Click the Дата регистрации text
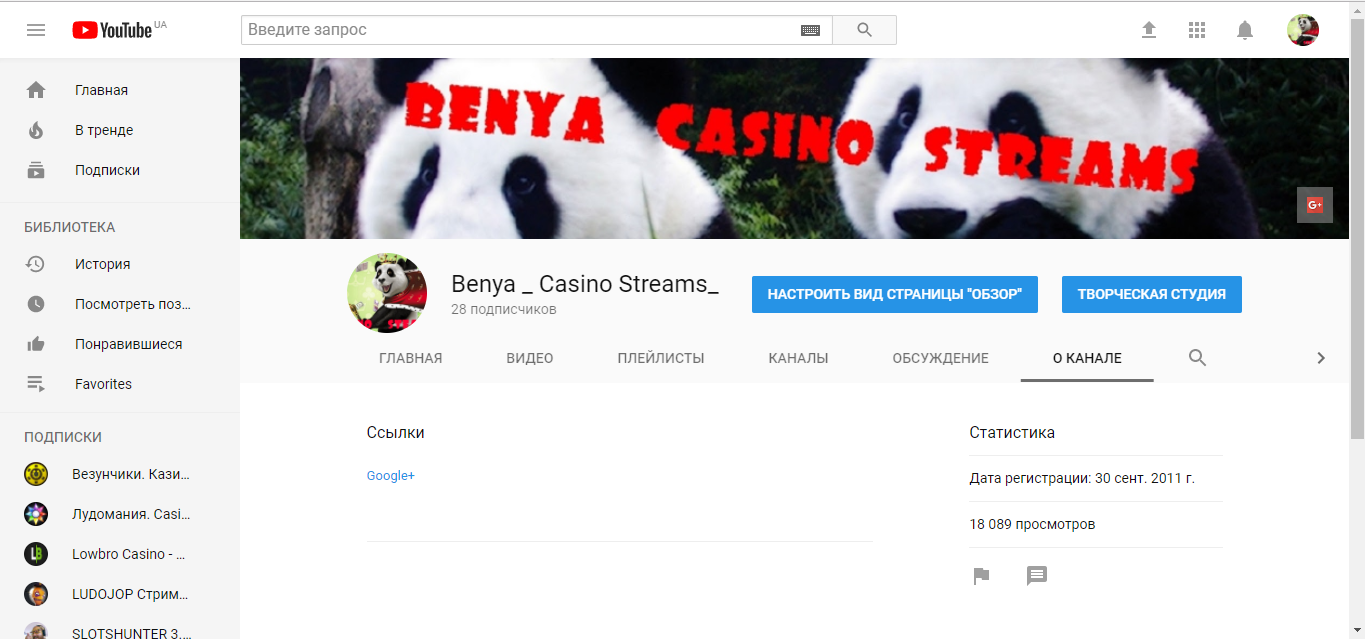Image resolution: width=1365 pixels, height=639 pixels. 1082,478
